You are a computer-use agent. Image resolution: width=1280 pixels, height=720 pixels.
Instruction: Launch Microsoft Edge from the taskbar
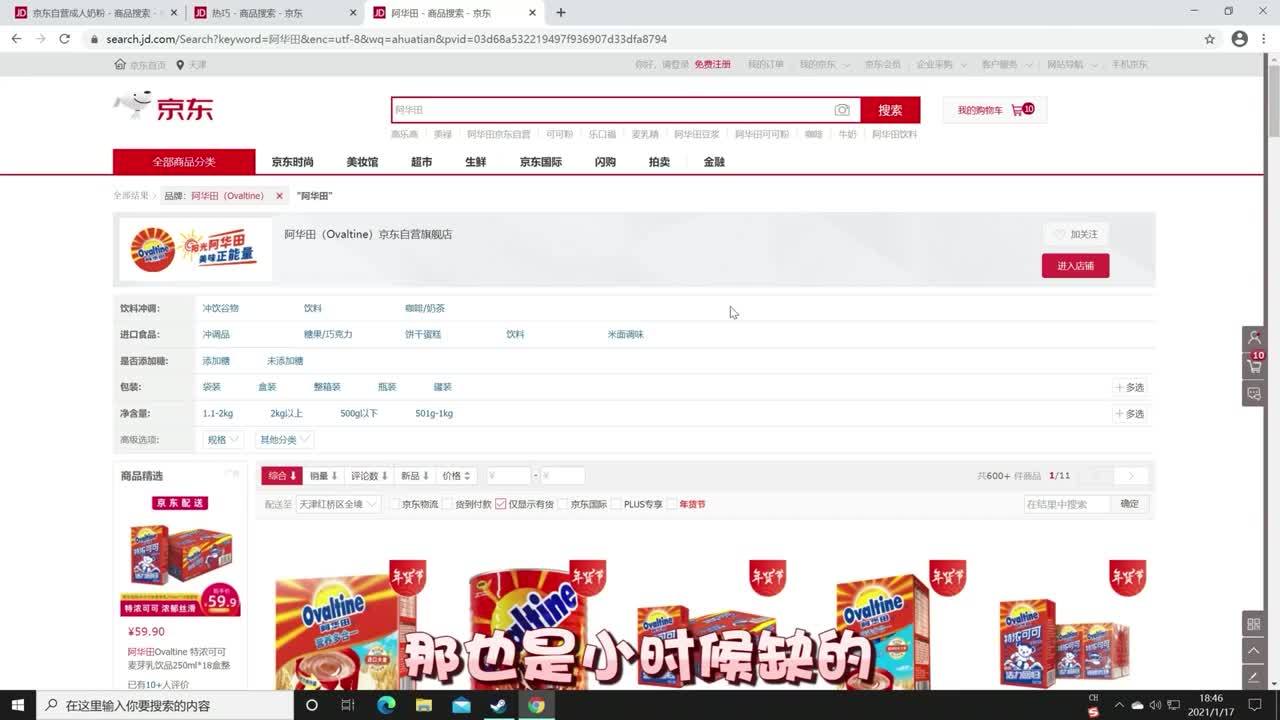click(385, 705)
